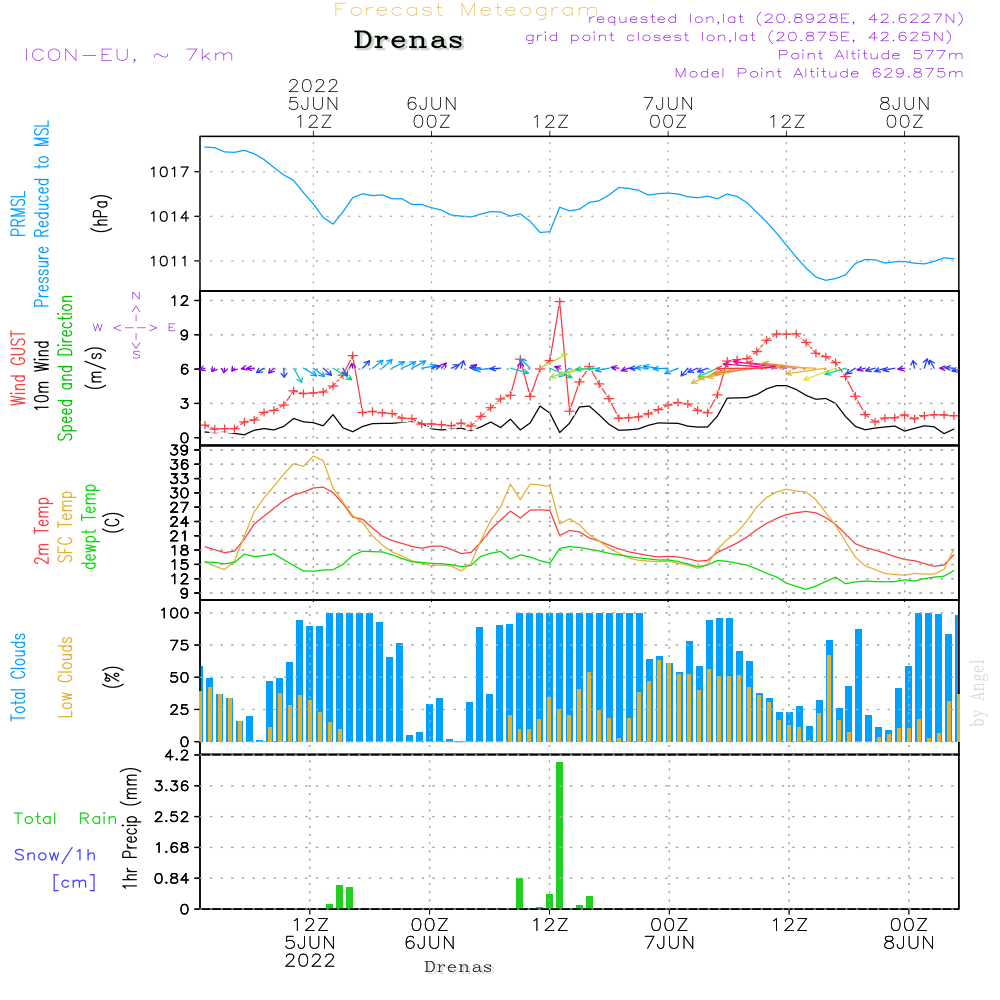Click the green 'Speed and Direction' label

65,368
